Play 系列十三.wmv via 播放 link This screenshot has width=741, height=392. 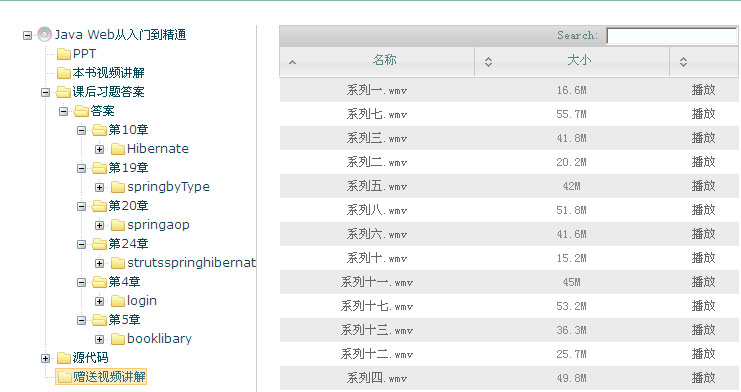pos(704,330)
